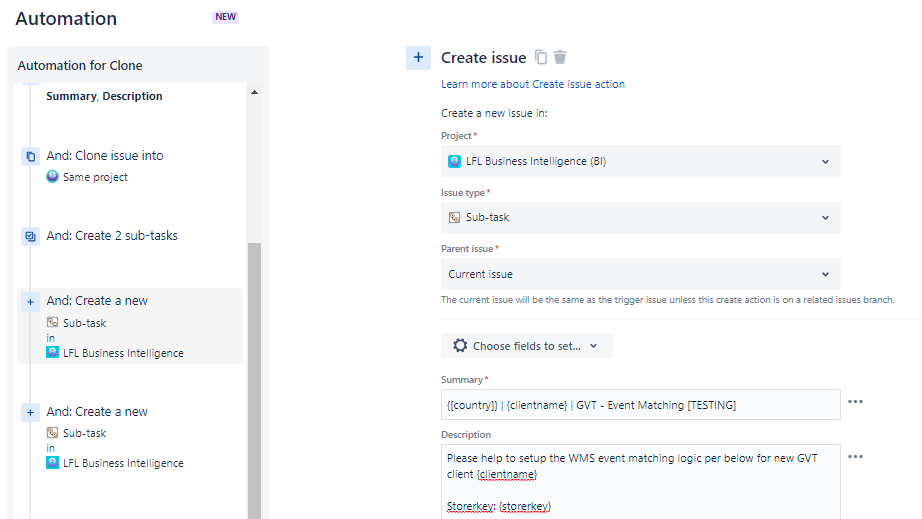Viewport: 922px width, 519px height.
Task: Click the scroll up arrow in rule list
Action: point(254,92)
